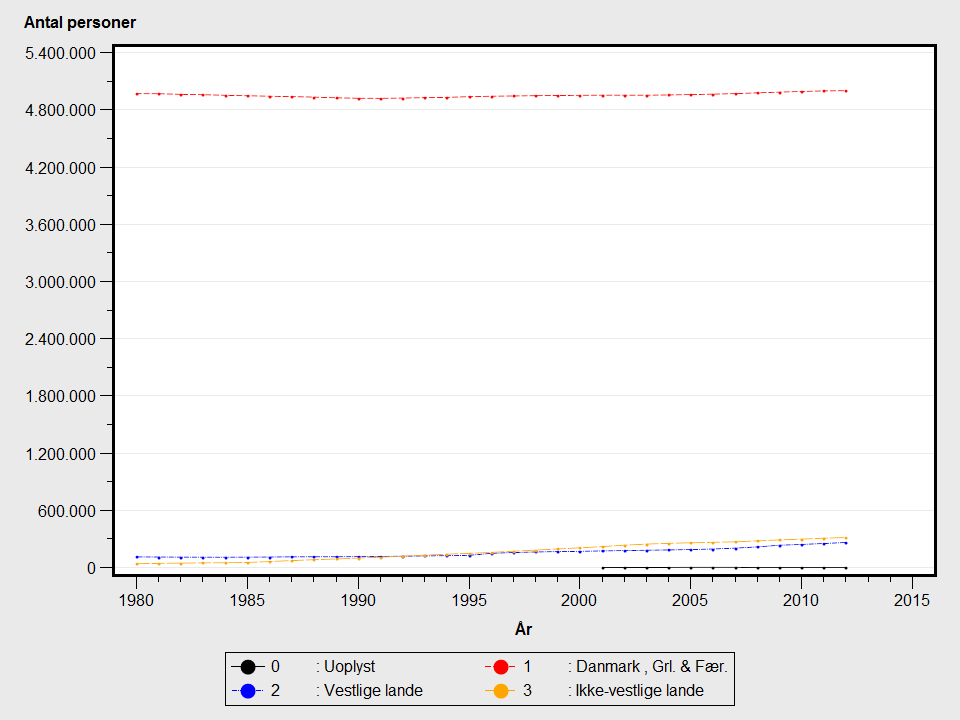Click the black line's first point at 2001

[602, 567]
